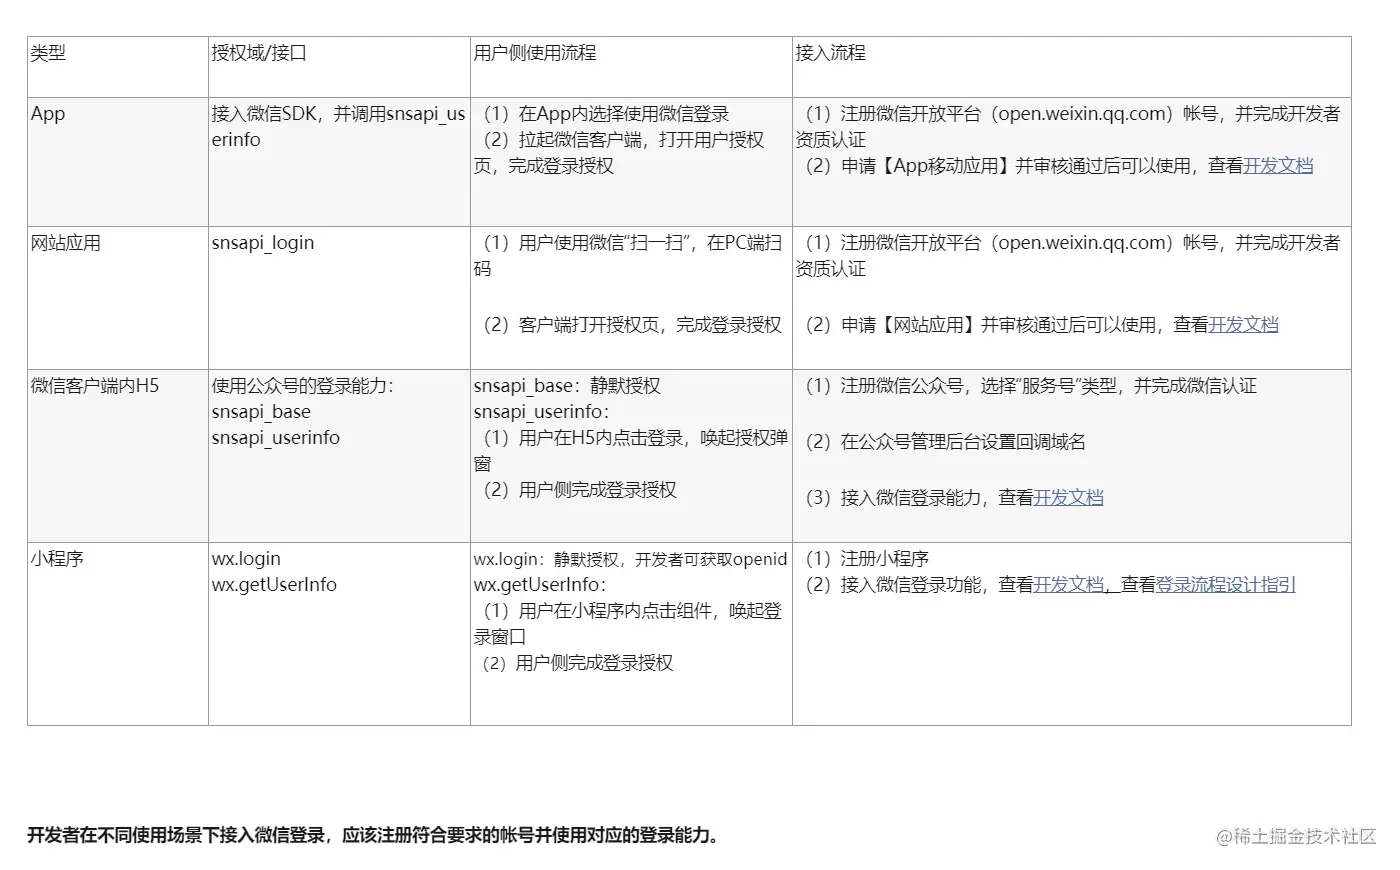Click 使用公众号的登录能力 text
The height and width of the screenshot is (870, 1400).
[301, 386]
